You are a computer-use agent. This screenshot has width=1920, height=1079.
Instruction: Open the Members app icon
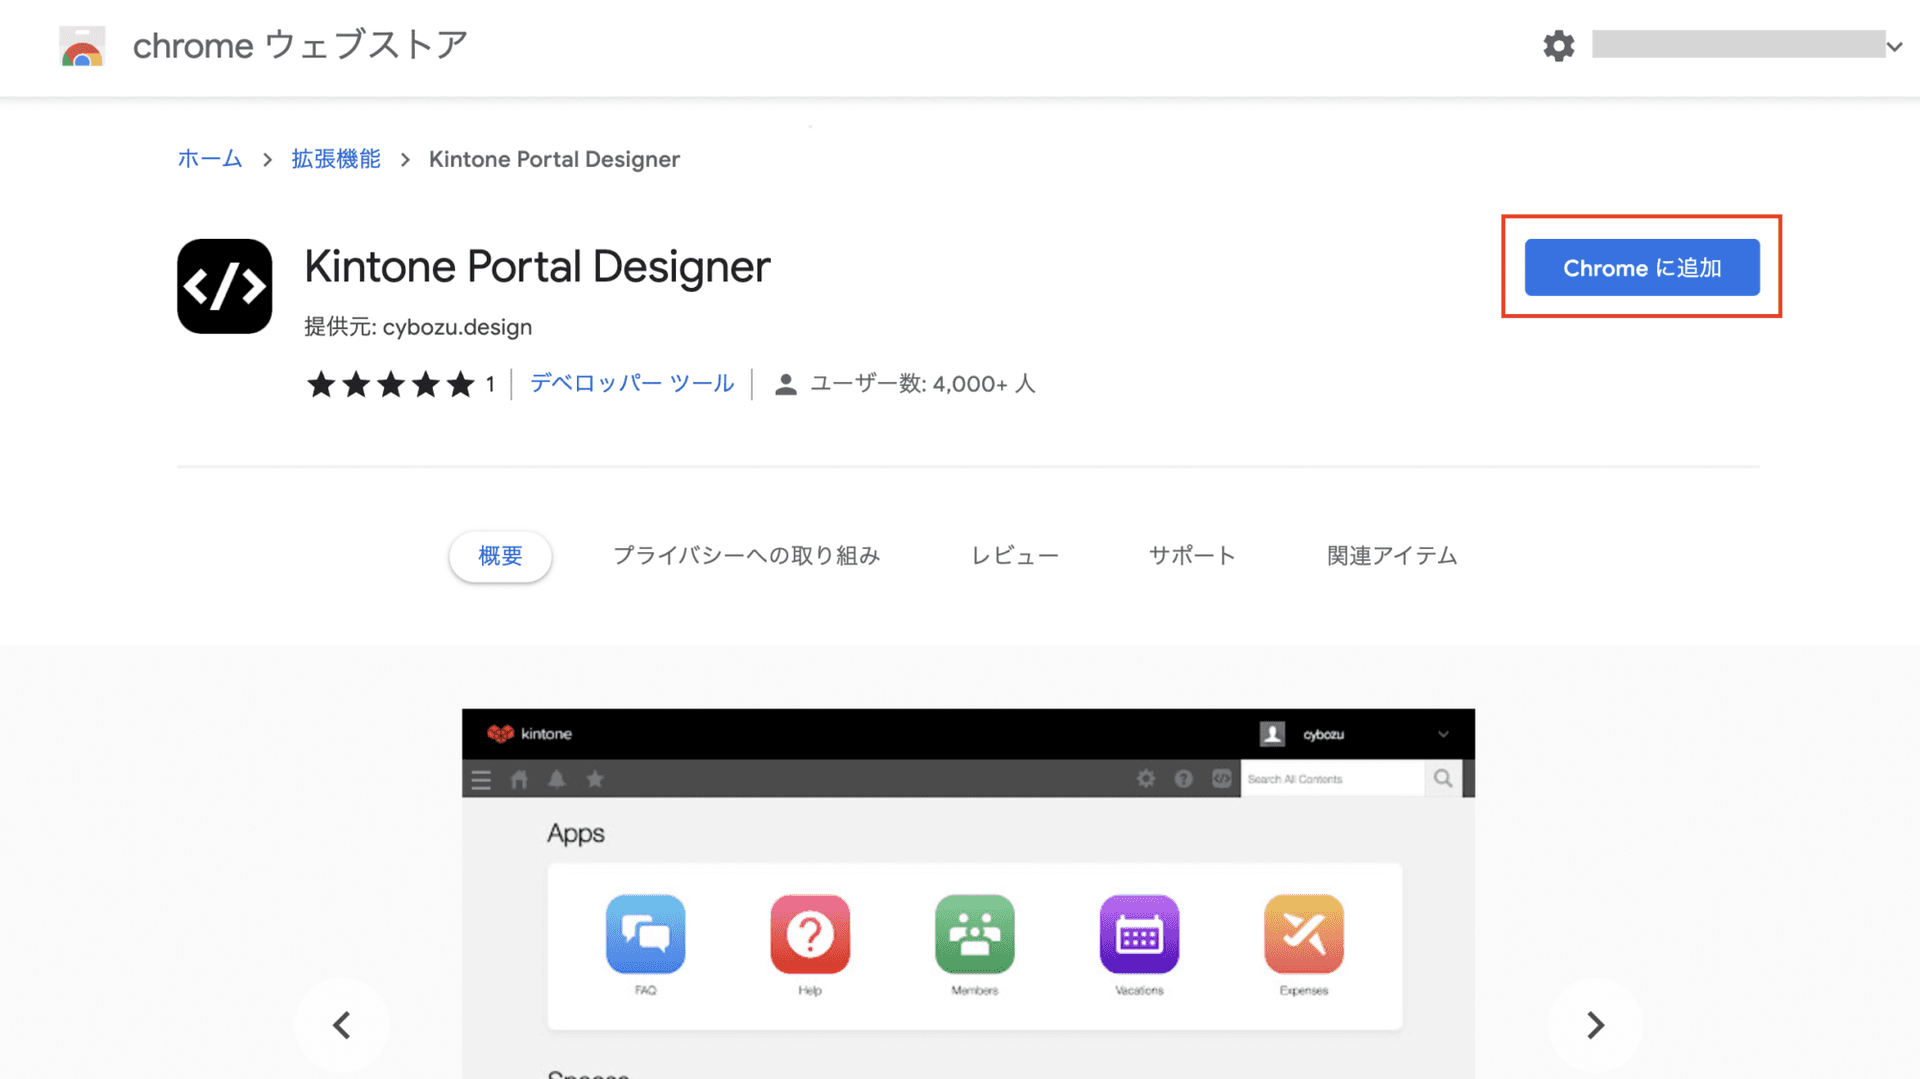[975, 934]
